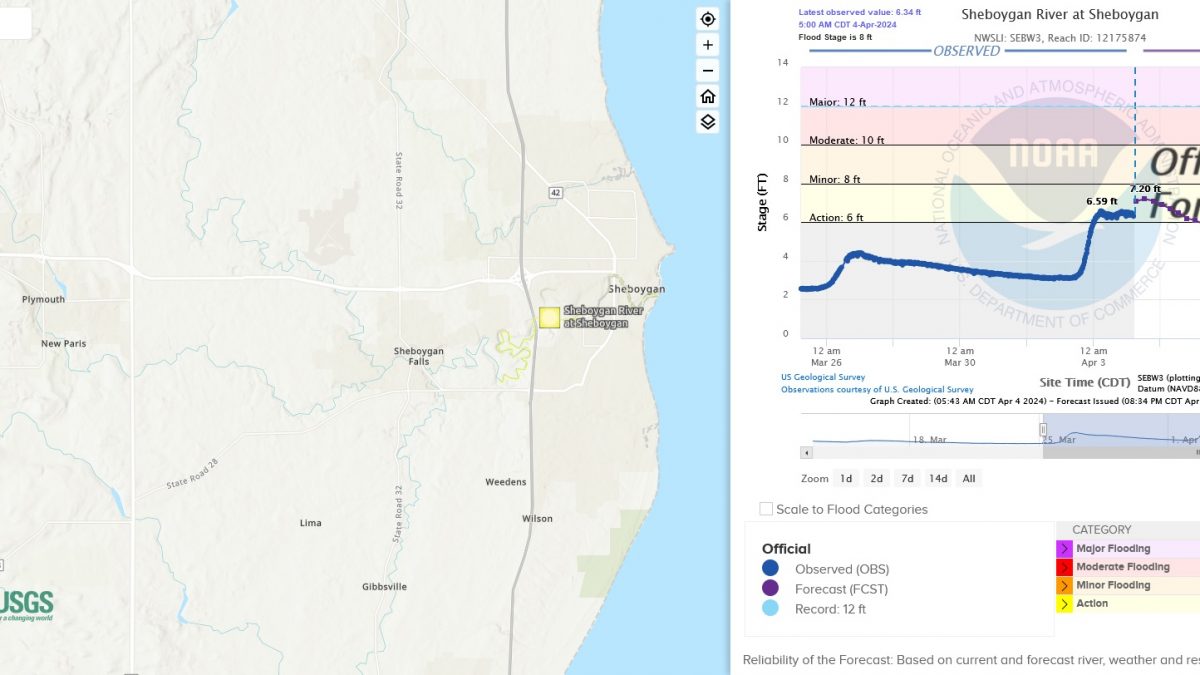Screen dimensions: 1200x675
Task: Click the white box in map top-left corner
Action: click(15, 23)
